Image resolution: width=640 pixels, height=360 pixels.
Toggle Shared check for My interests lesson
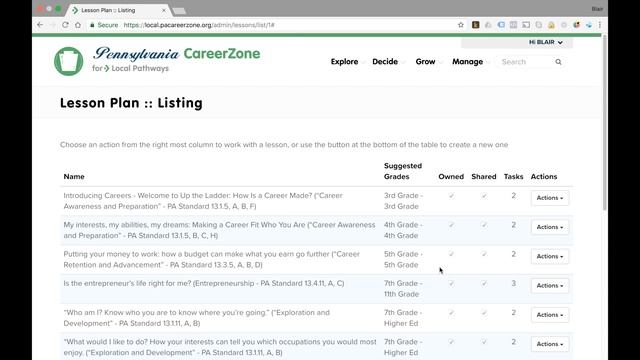484,225
